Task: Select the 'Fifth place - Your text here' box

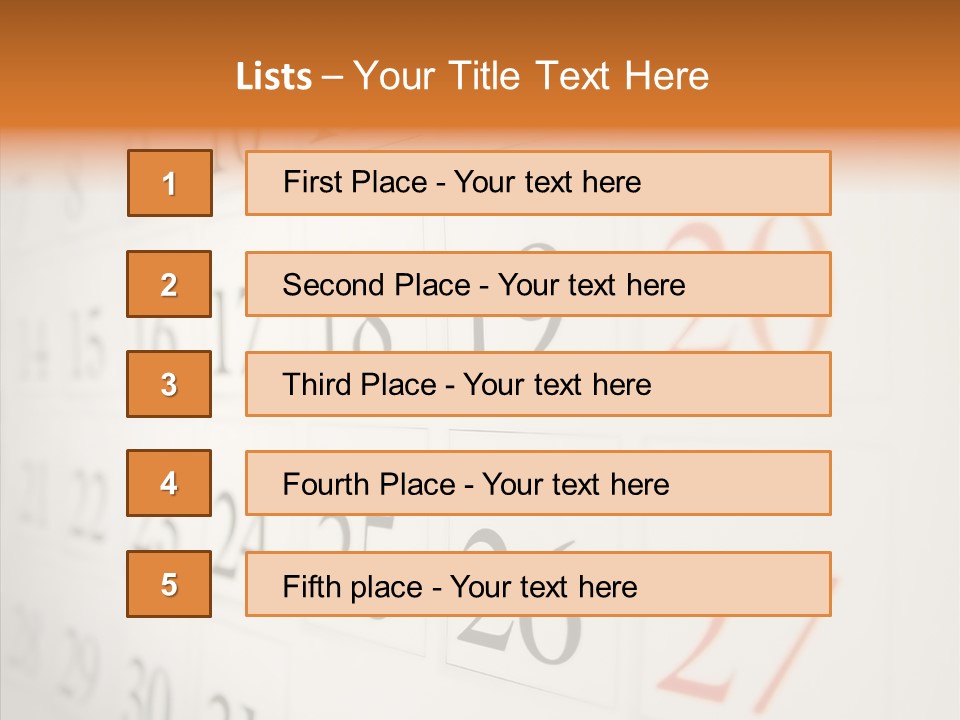Action: coord(538,584)
